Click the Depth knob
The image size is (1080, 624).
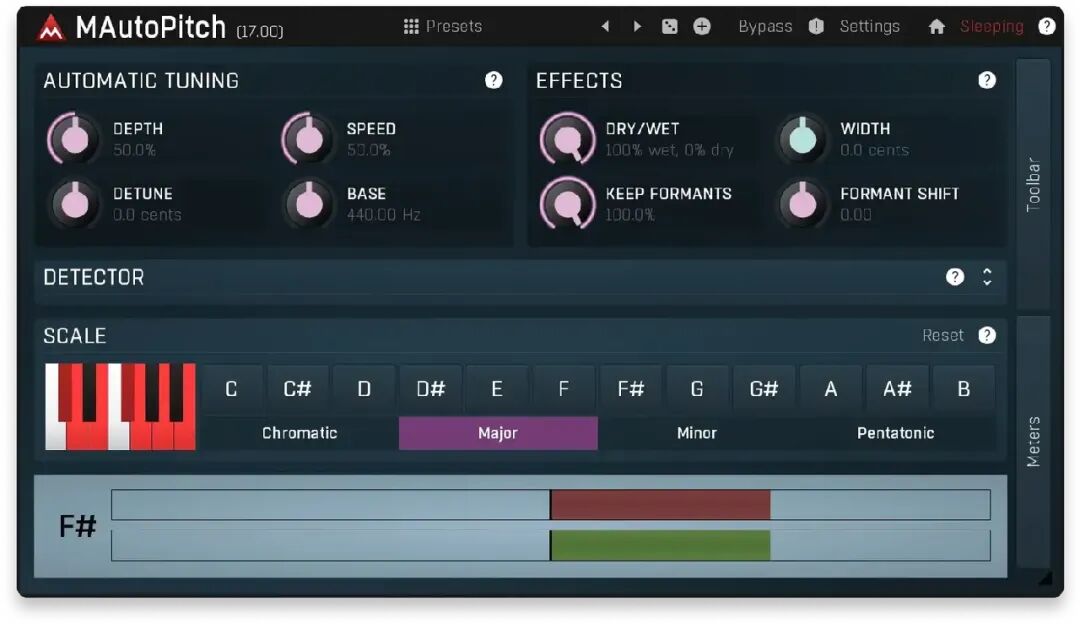point(74,139)
